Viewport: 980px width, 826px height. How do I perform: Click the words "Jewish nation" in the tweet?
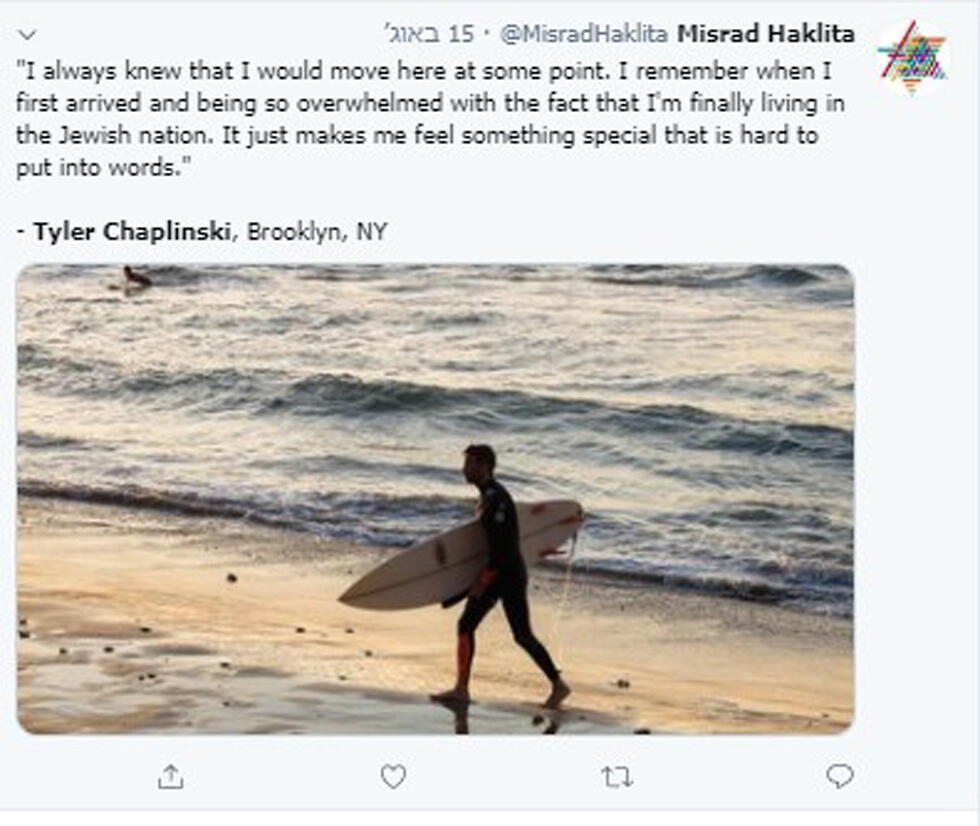(117, 136)
